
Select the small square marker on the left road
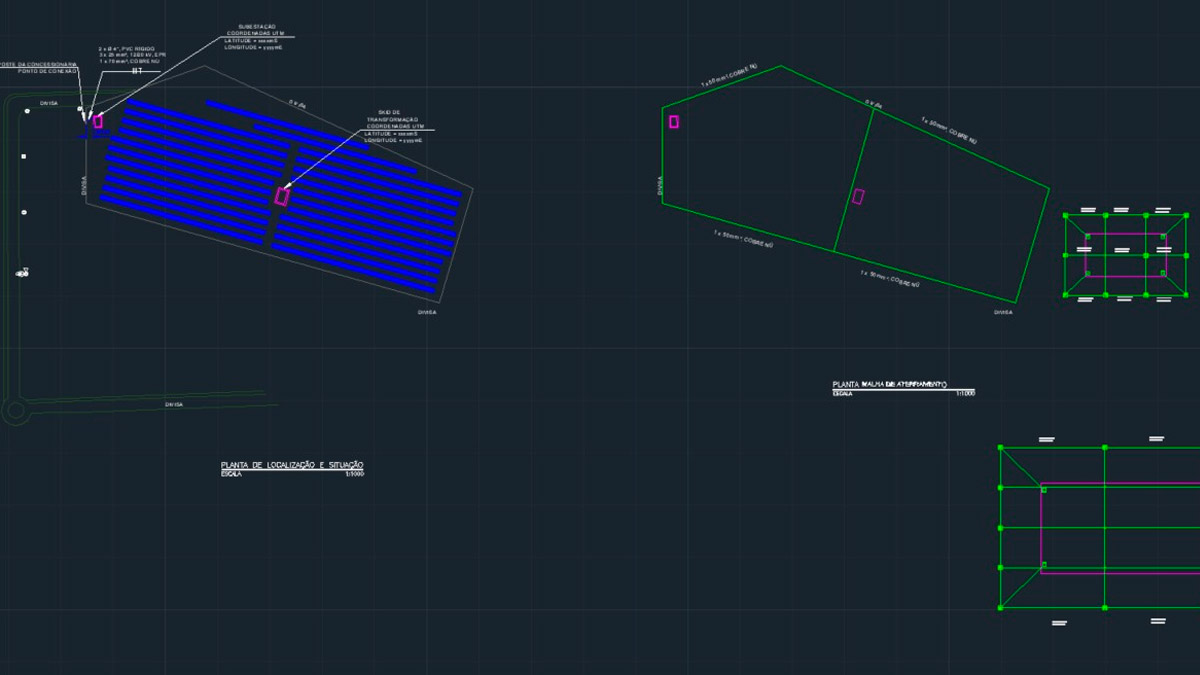pyautogui.click(x=24, y=156)
